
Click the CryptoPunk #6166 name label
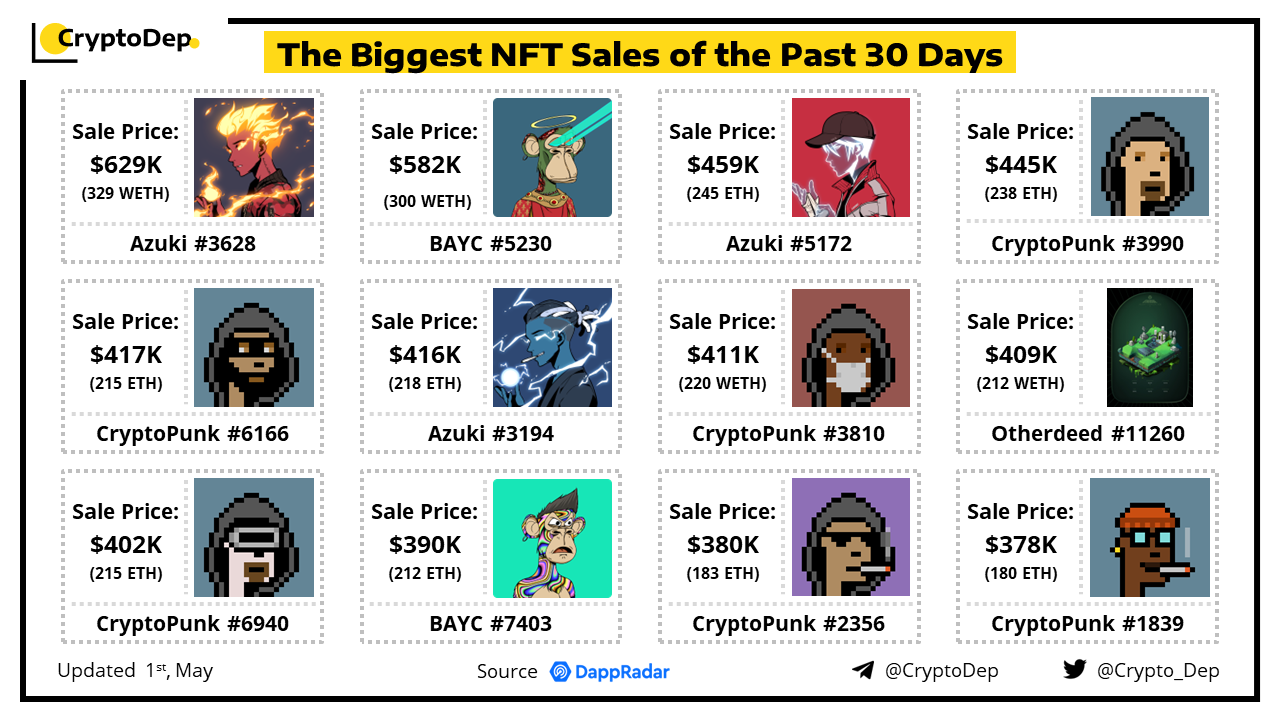pyautogui.click(x=192, y=434)
